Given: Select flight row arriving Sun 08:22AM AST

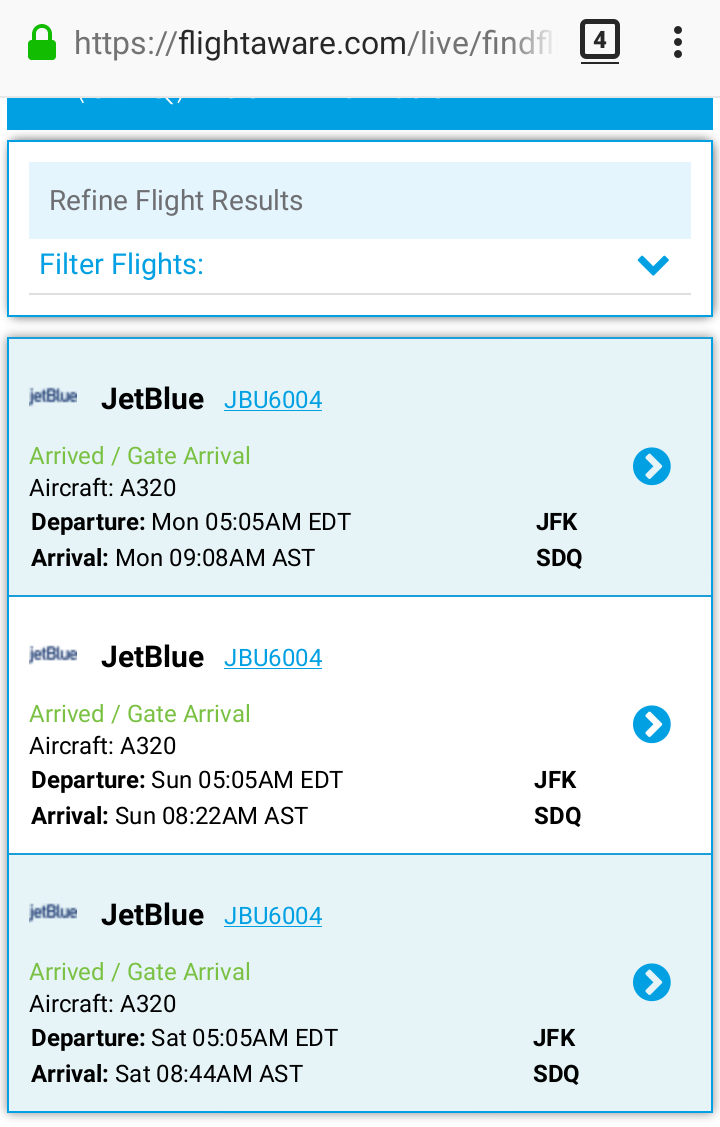Looking at the screenshot, I should click(x=359, y=725).
